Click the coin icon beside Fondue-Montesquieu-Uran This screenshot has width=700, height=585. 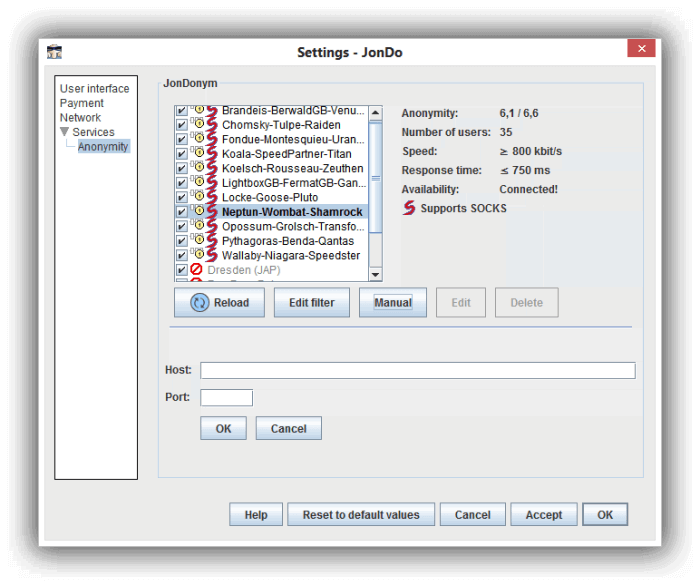[199, 138]
